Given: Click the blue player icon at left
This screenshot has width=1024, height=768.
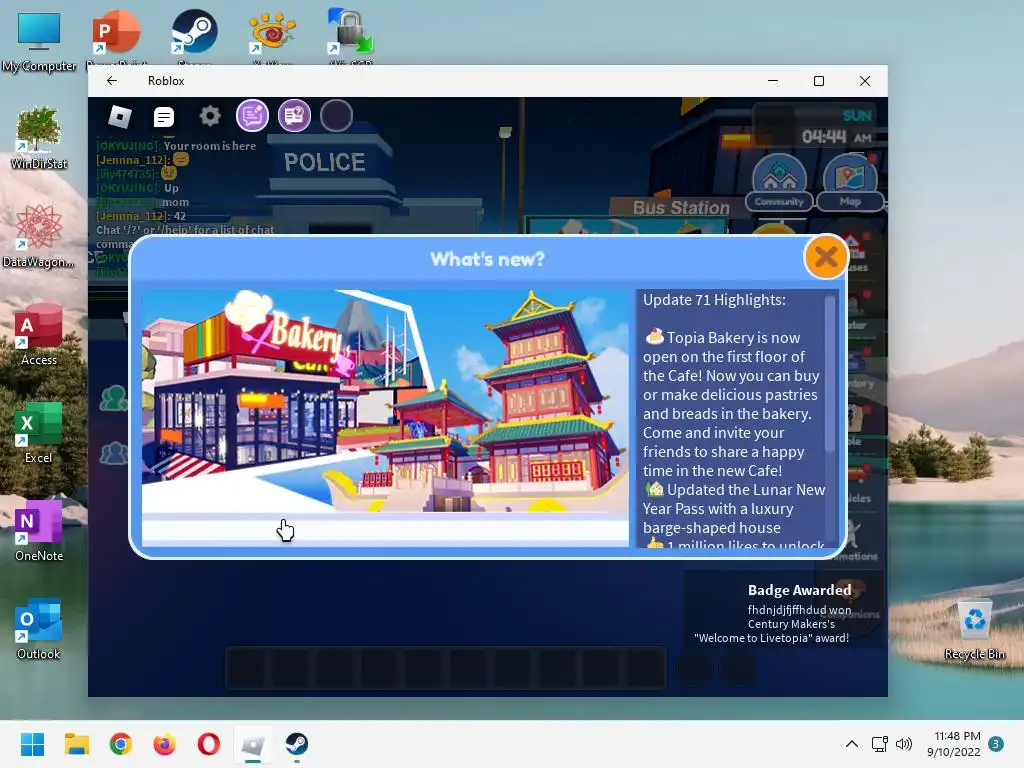Looking at the screenshot, I should [114, 453].
